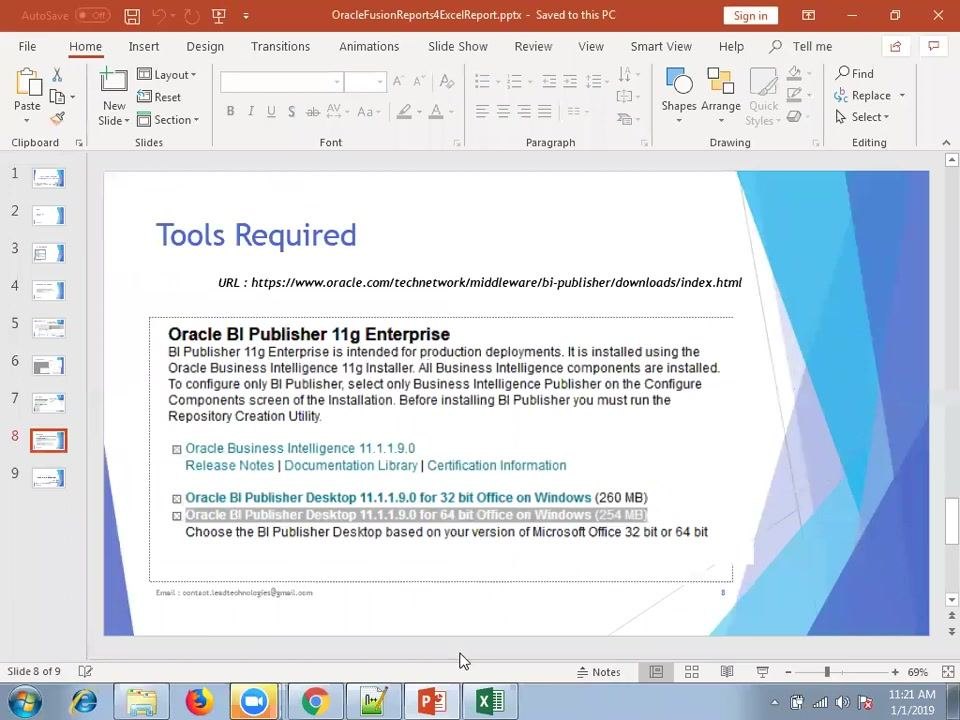
Task: Collapse the ribbon chevron
Action: click(x=947, y=142)
